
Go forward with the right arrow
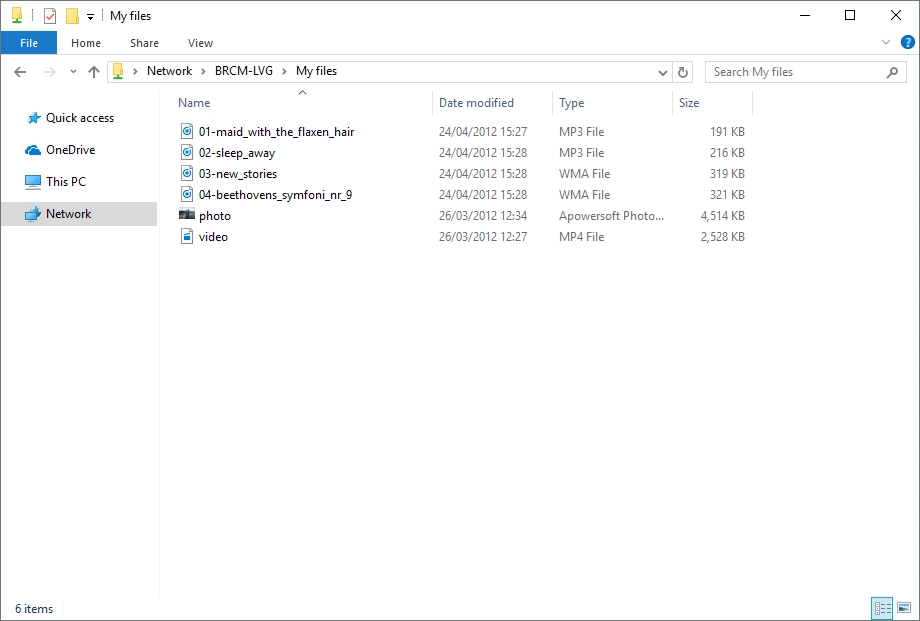(50, 72)
